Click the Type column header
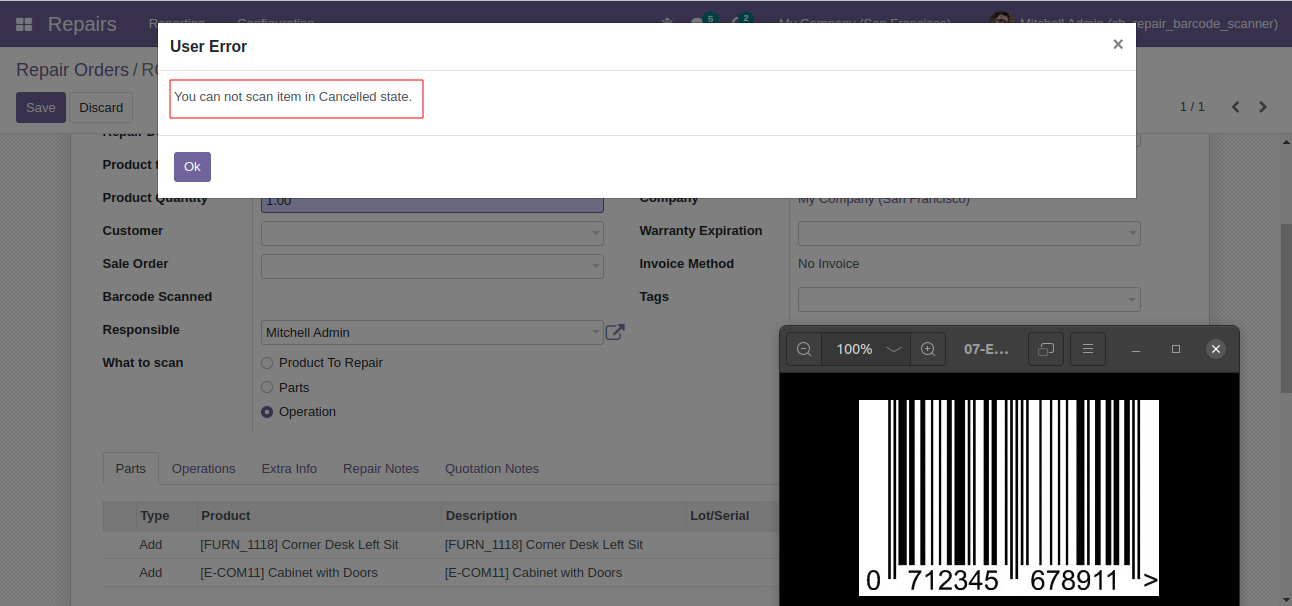Image resolution: width=1292 pixels, height=606 pixels. 166,516
